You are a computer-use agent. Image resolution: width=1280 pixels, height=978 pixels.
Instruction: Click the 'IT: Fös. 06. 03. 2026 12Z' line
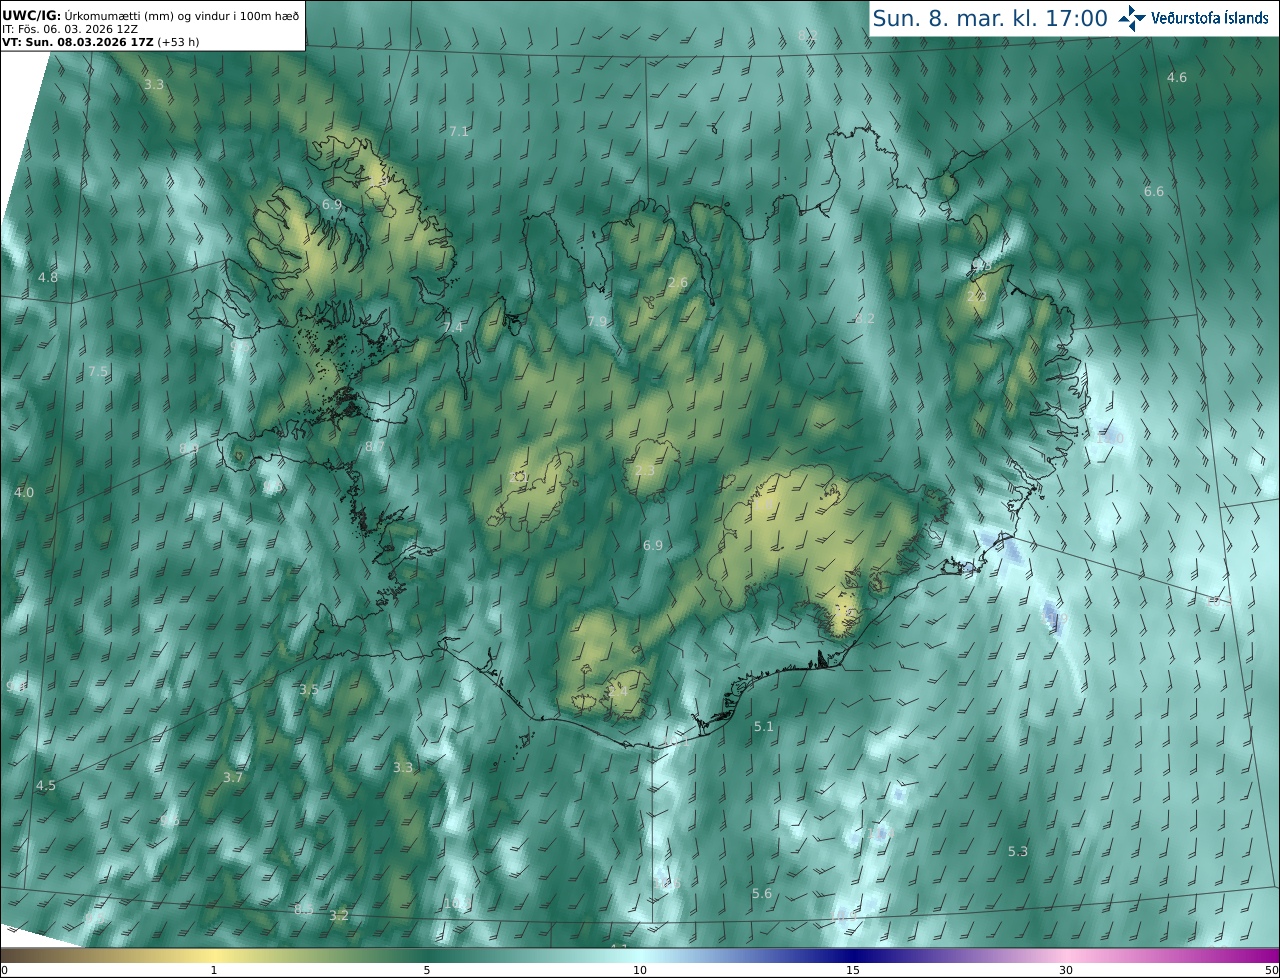pos(70,28)
